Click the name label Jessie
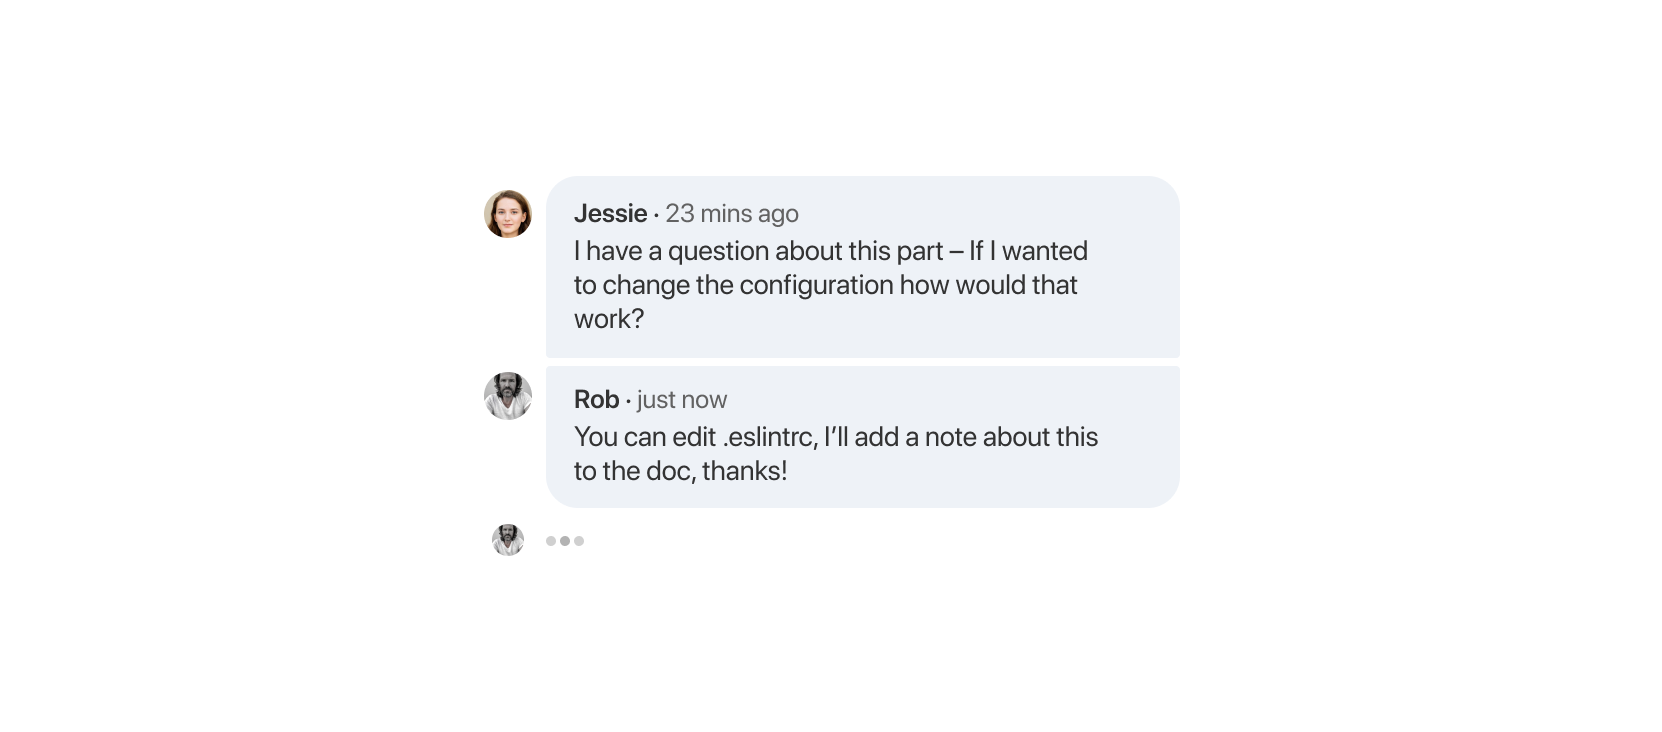The width and height of the screenshot is (1662, 732). (x=610, y=213)
